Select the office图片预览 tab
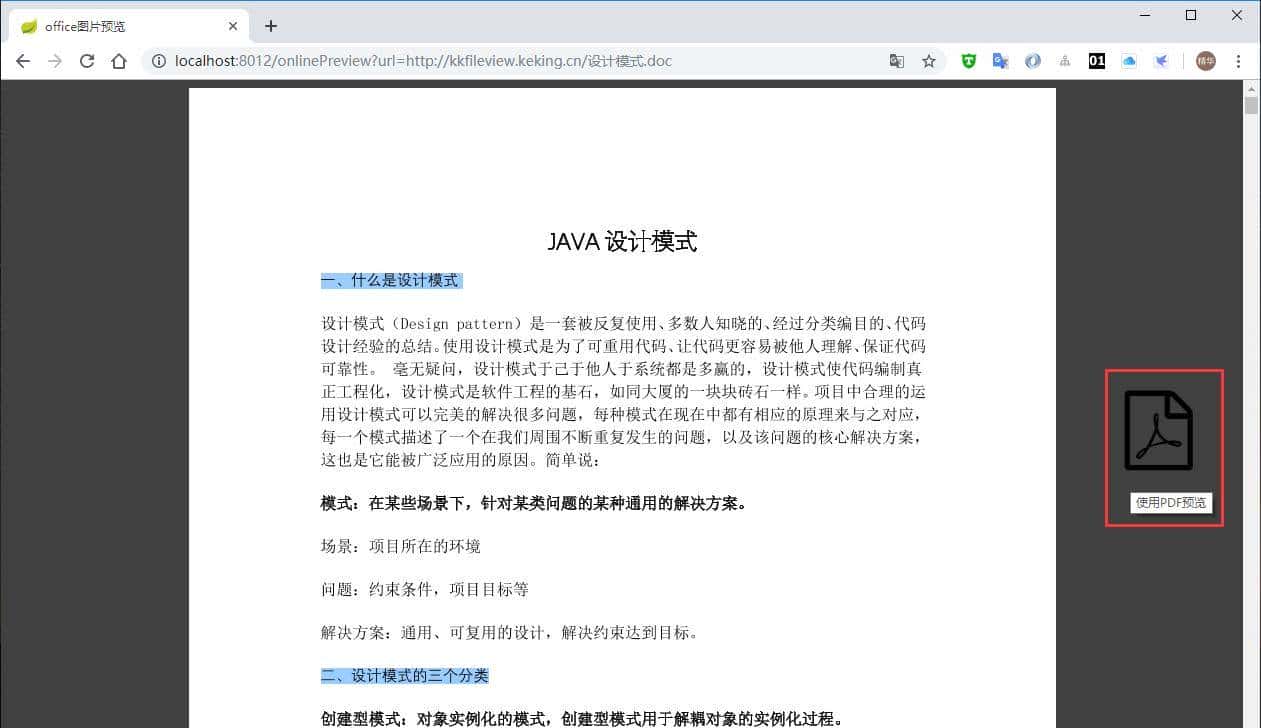 pos(120,25)
